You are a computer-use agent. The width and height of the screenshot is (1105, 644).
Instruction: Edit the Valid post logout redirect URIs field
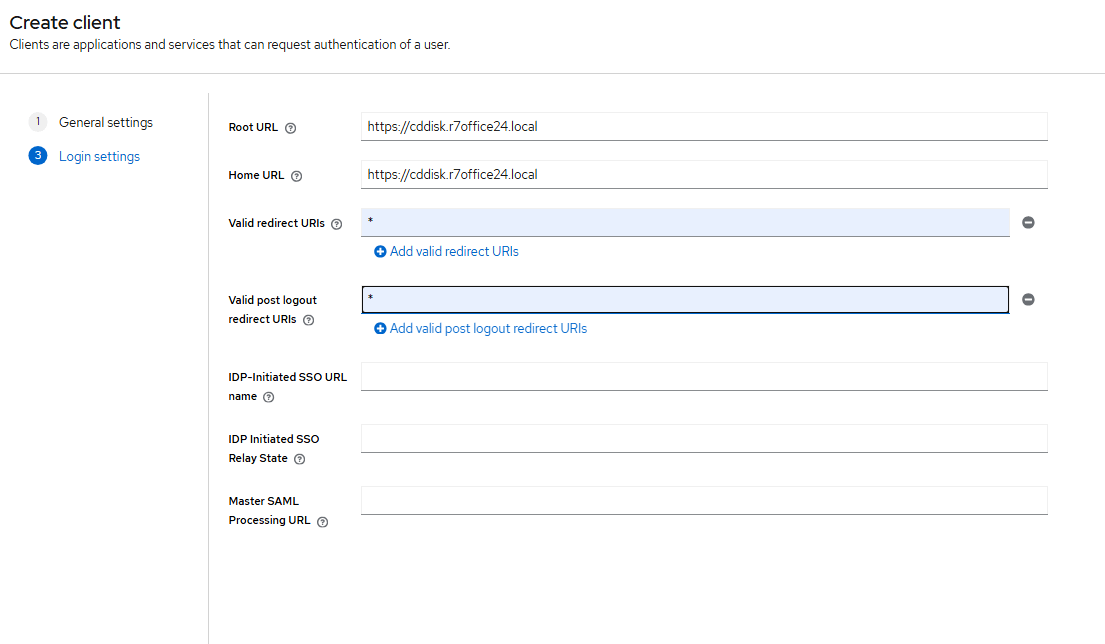coord(685,300)
